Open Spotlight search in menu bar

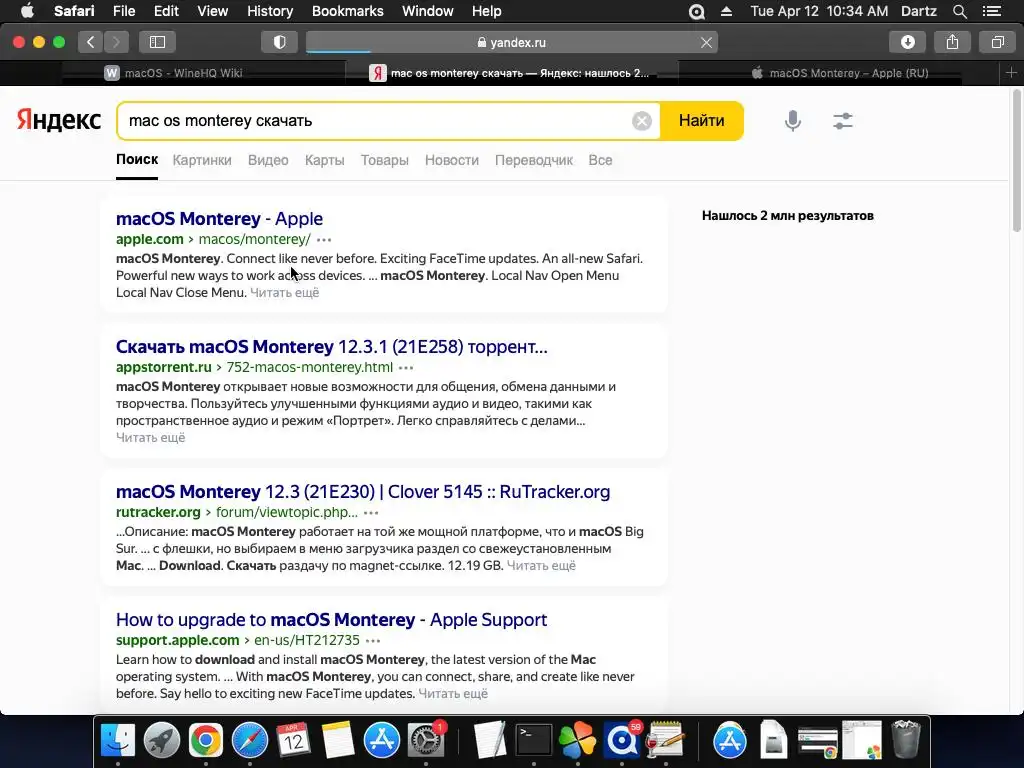tap(959, 11)
